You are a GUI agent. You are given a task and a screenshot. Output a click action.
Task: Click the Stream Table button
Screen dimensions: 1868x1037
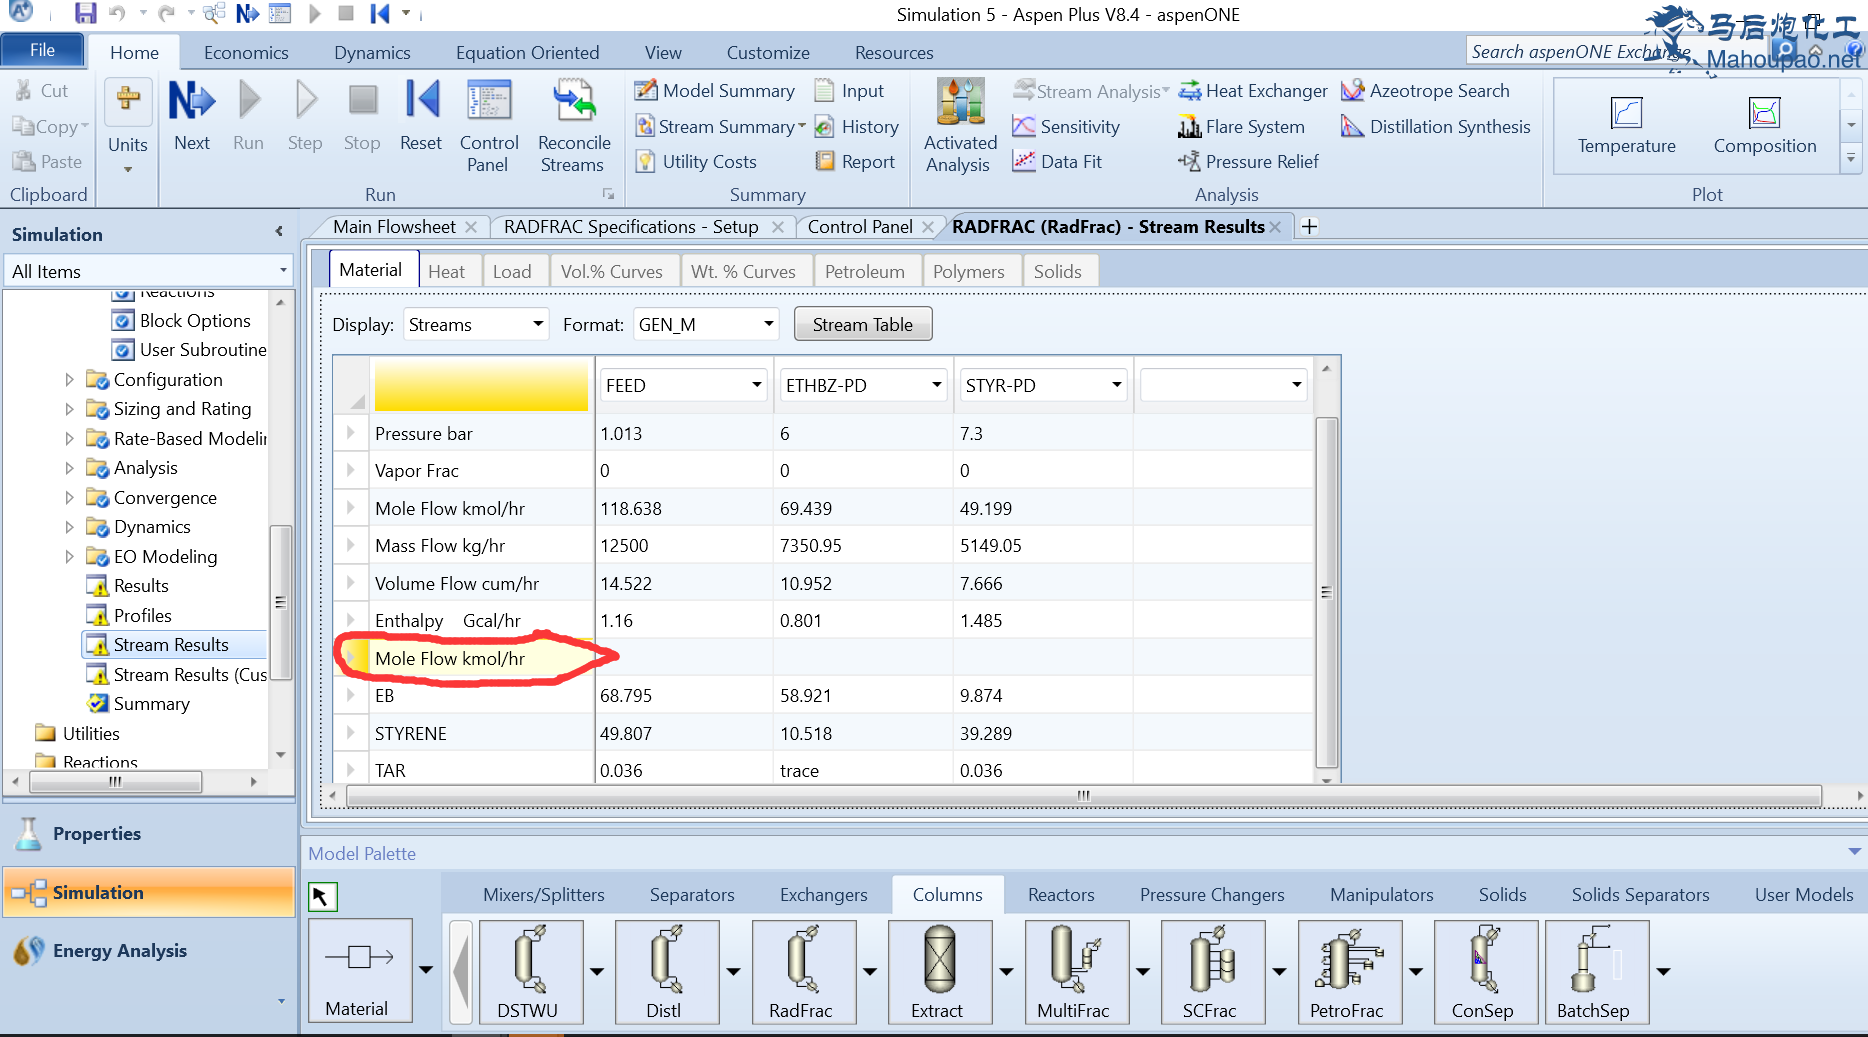(862, 325)
